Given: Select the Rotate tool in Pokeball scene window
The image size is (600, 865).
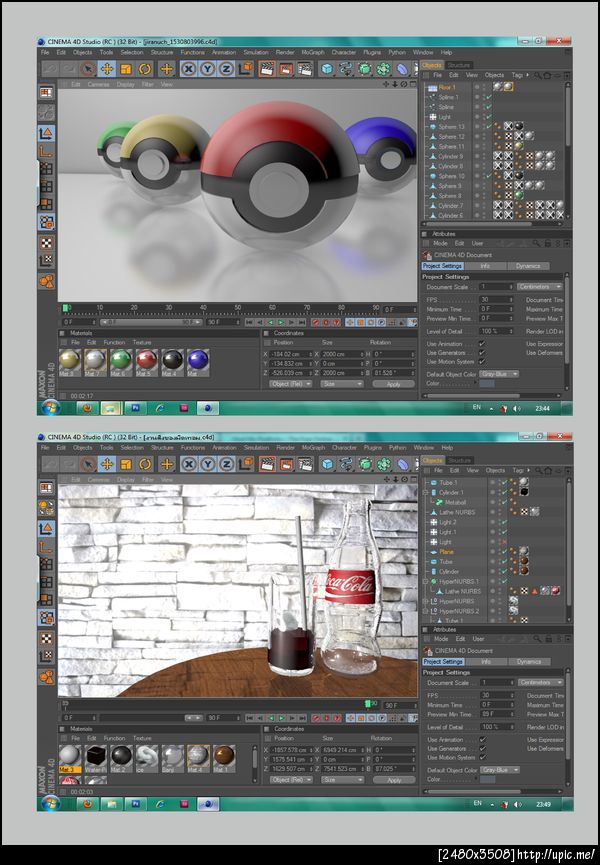Looking at the screenshot, I should tap(144, 69).
